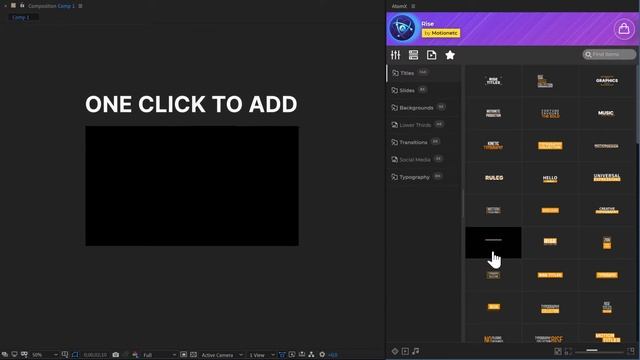Screen dimensions: 640x360
Task: Click the large thumbnails icon right of slider
Action: click(631, 351)
